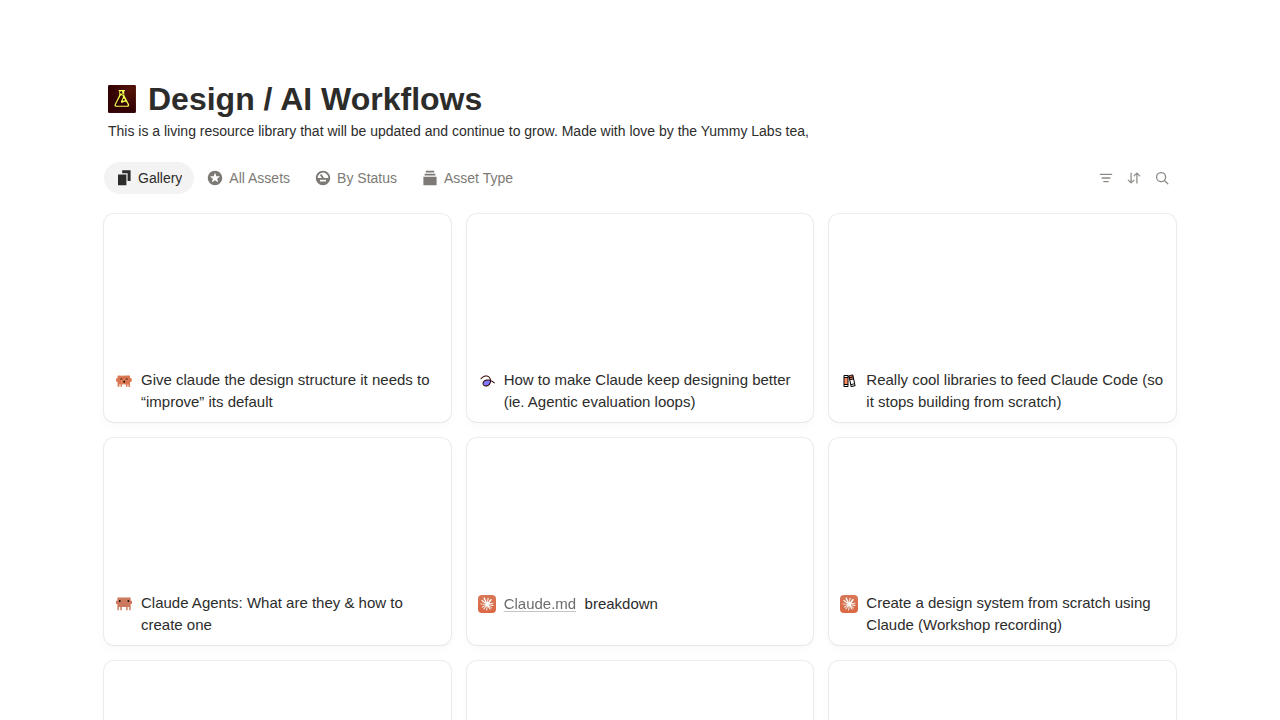The image size is (1280, 720).
Task: Click the icon beside 'How to make Claude keep designing'
Action: pos(487,381)
